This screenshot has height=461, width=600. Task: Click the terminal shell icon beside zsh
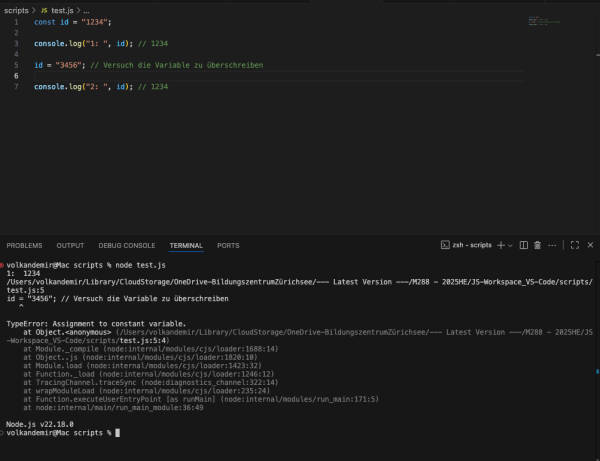(x=445, y=245)
